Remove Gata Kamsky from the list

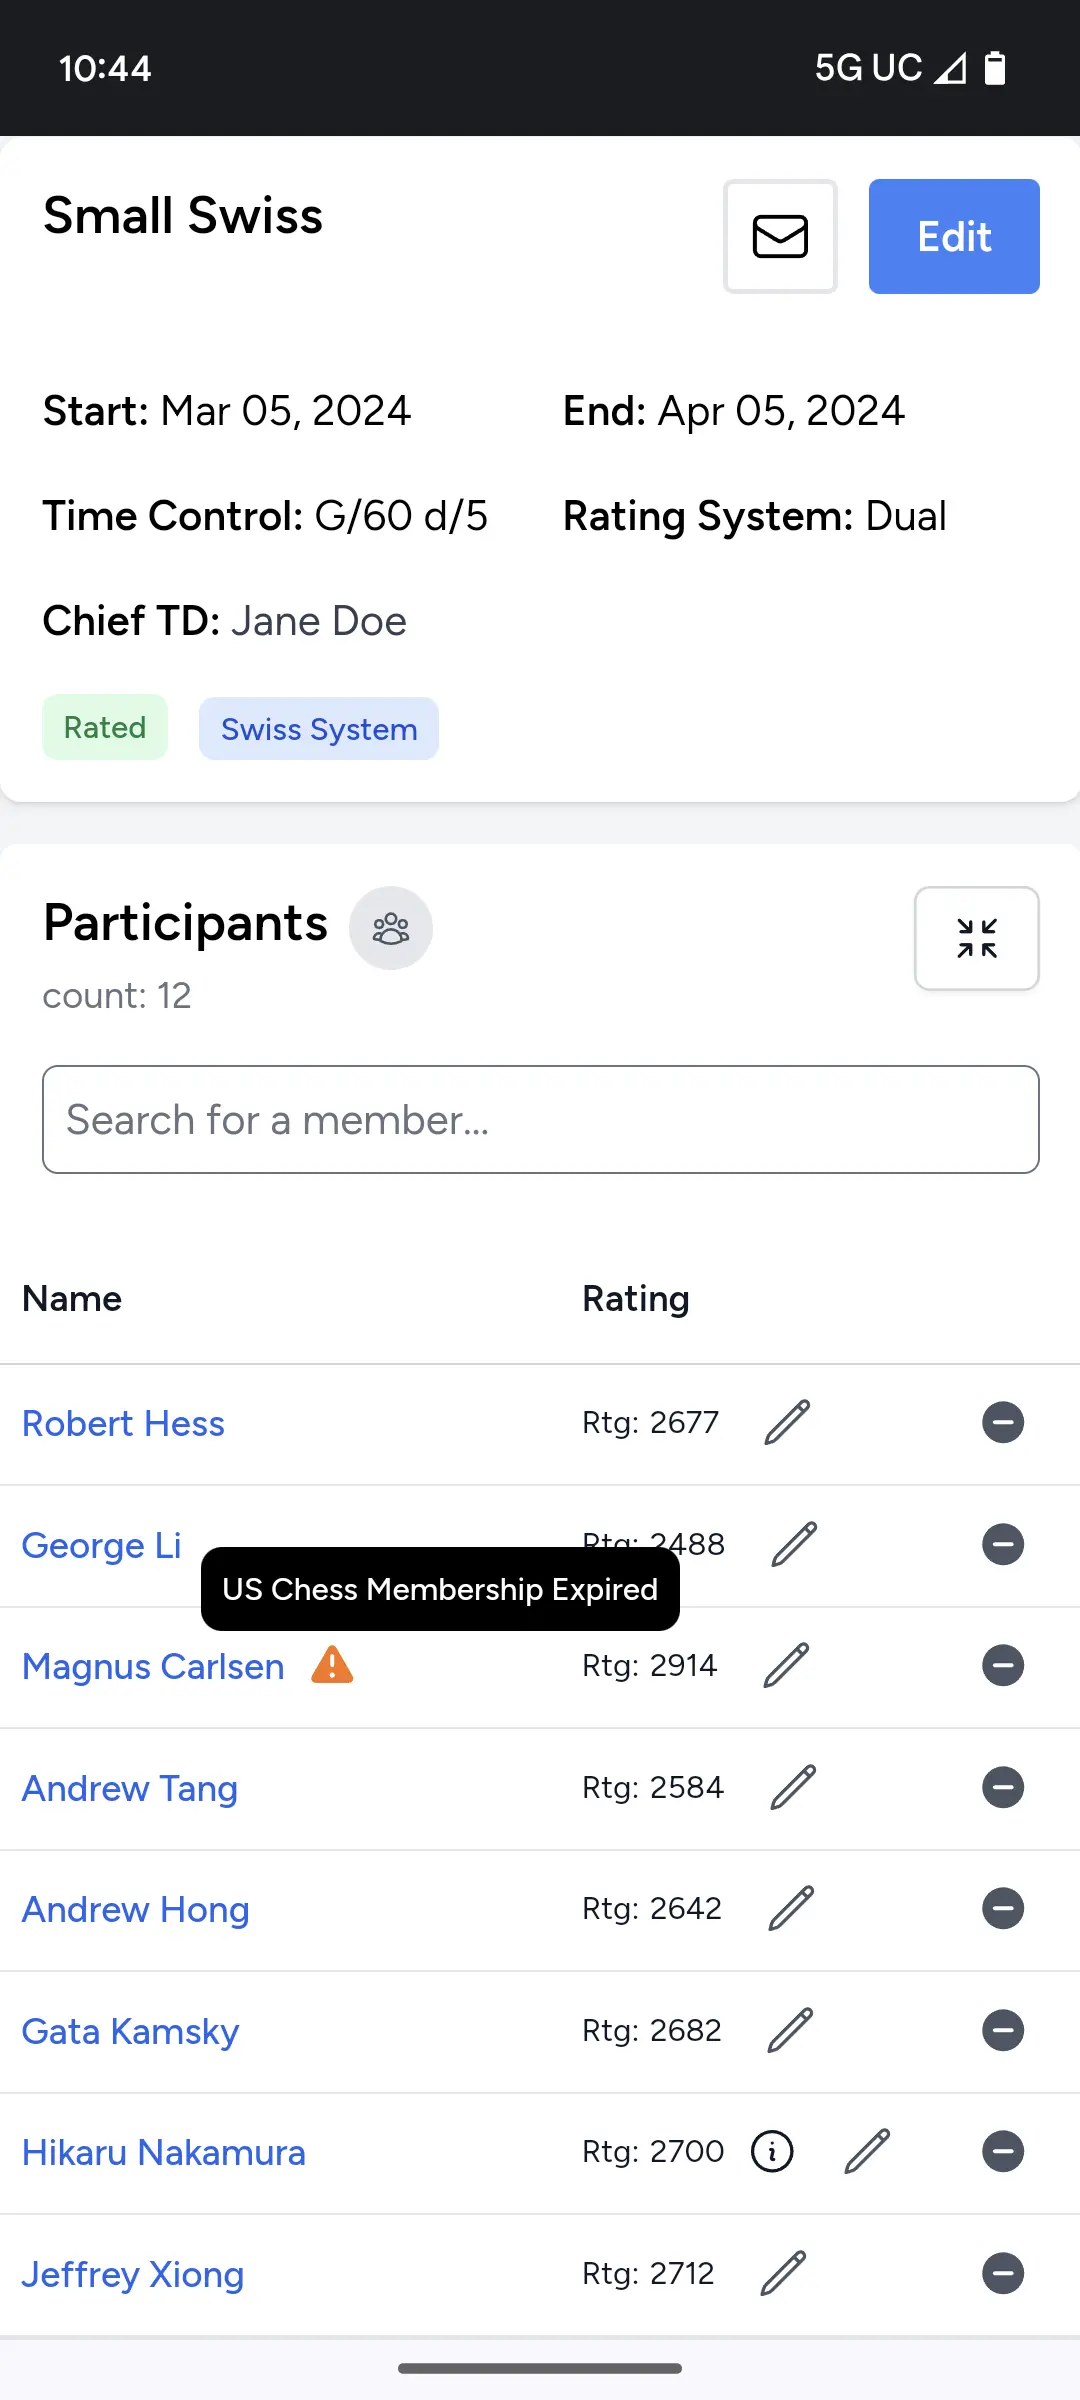coord(1002,2030)
